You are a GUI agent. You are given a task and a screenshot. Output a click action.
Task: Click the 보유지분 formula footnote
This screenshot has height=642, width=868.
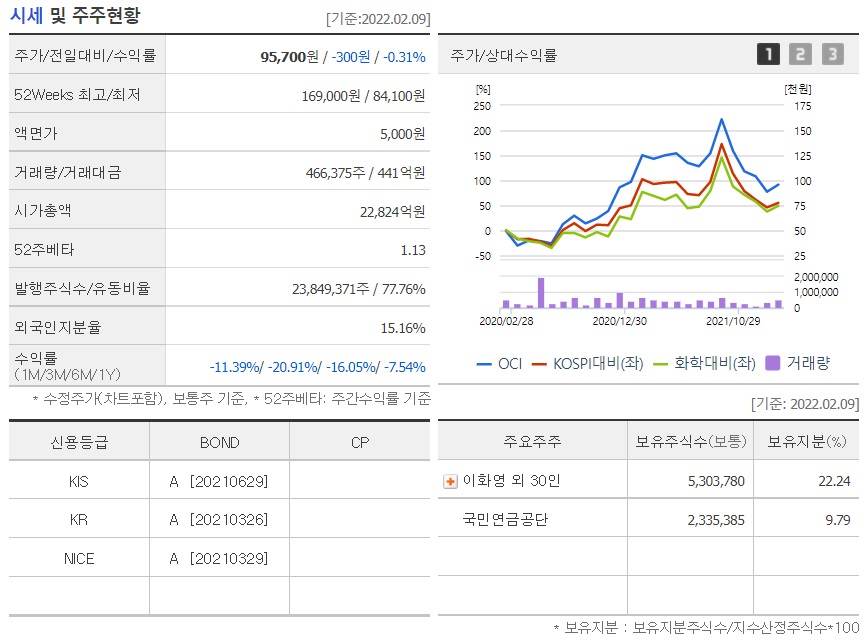pyautogui.click(x=706, y=628)
